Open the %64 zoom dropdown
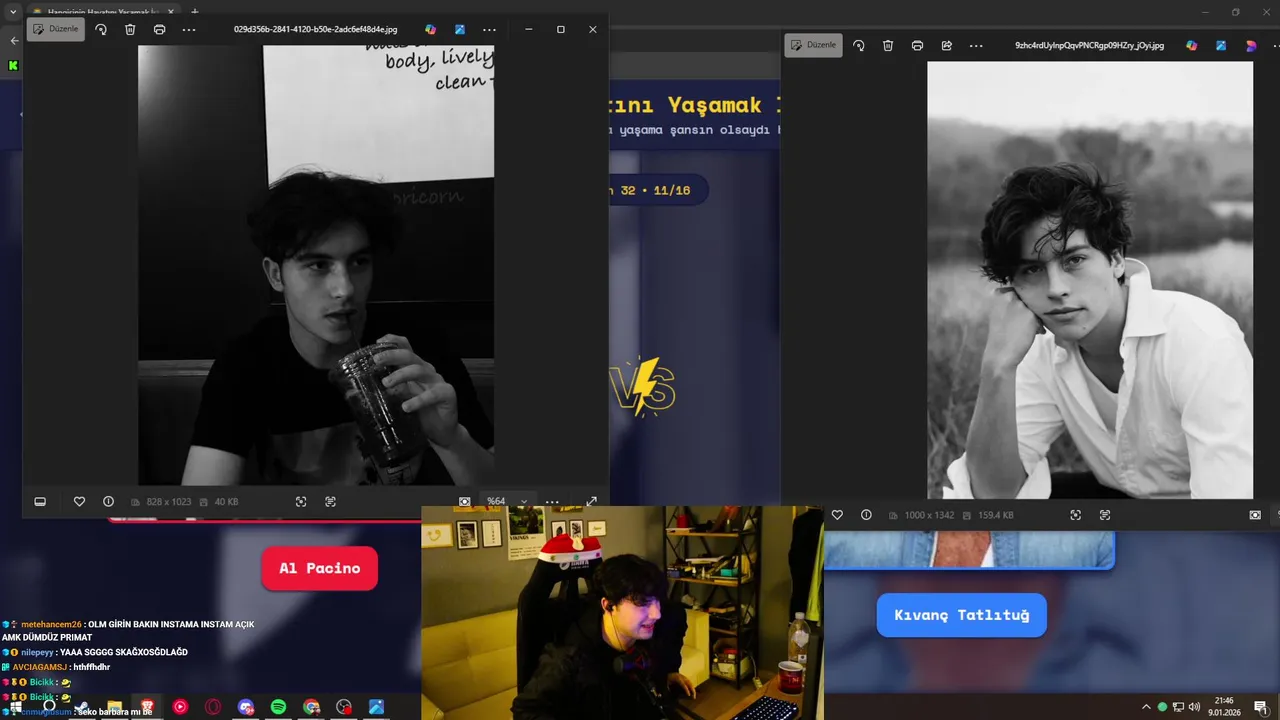The width and height of the screenshot is (1280, 720). click(507, 501)
